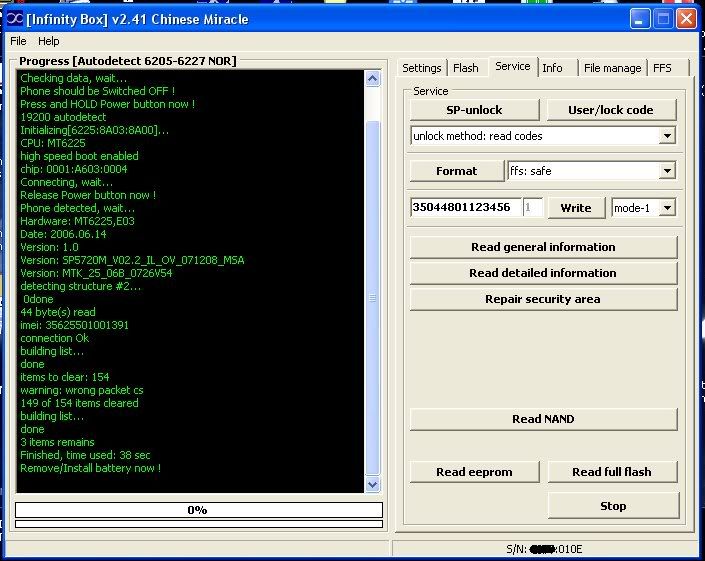705x561 pixels.
Task: Click the log line 'imei: 35625501001391'
Action: (x=75, y=325)
